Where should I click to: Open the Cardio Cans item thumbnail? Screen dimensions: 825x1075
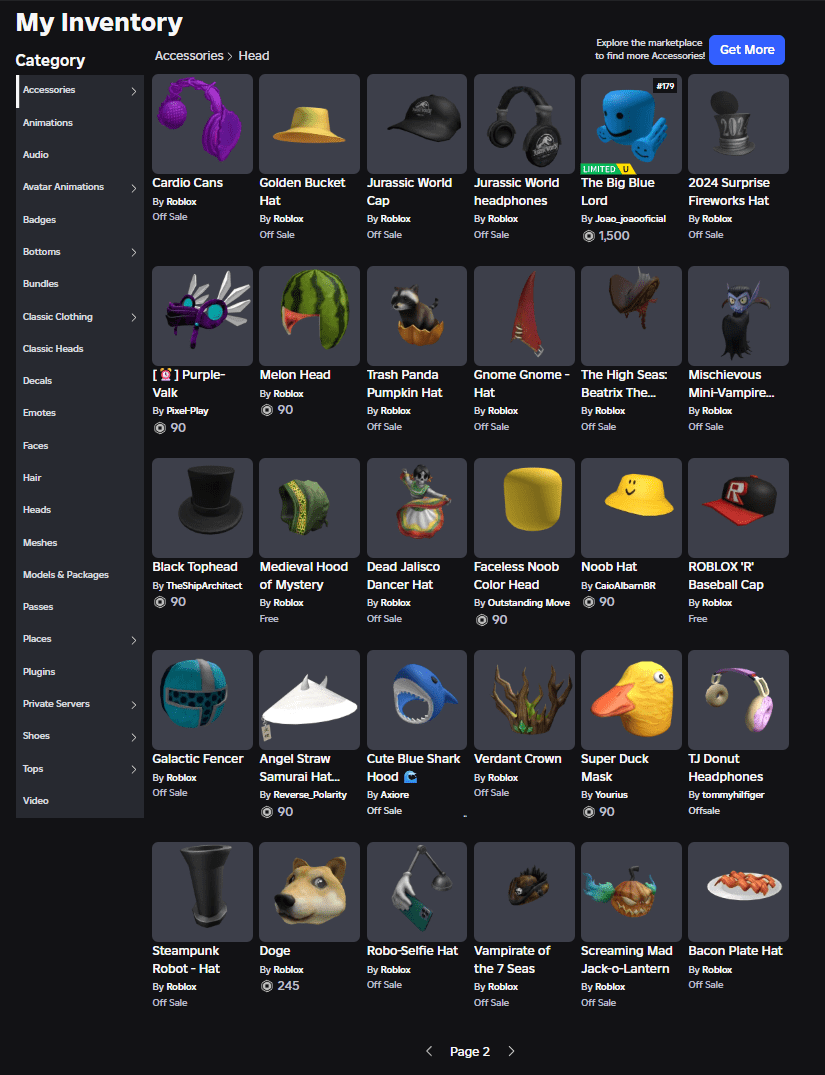point(202,123)
